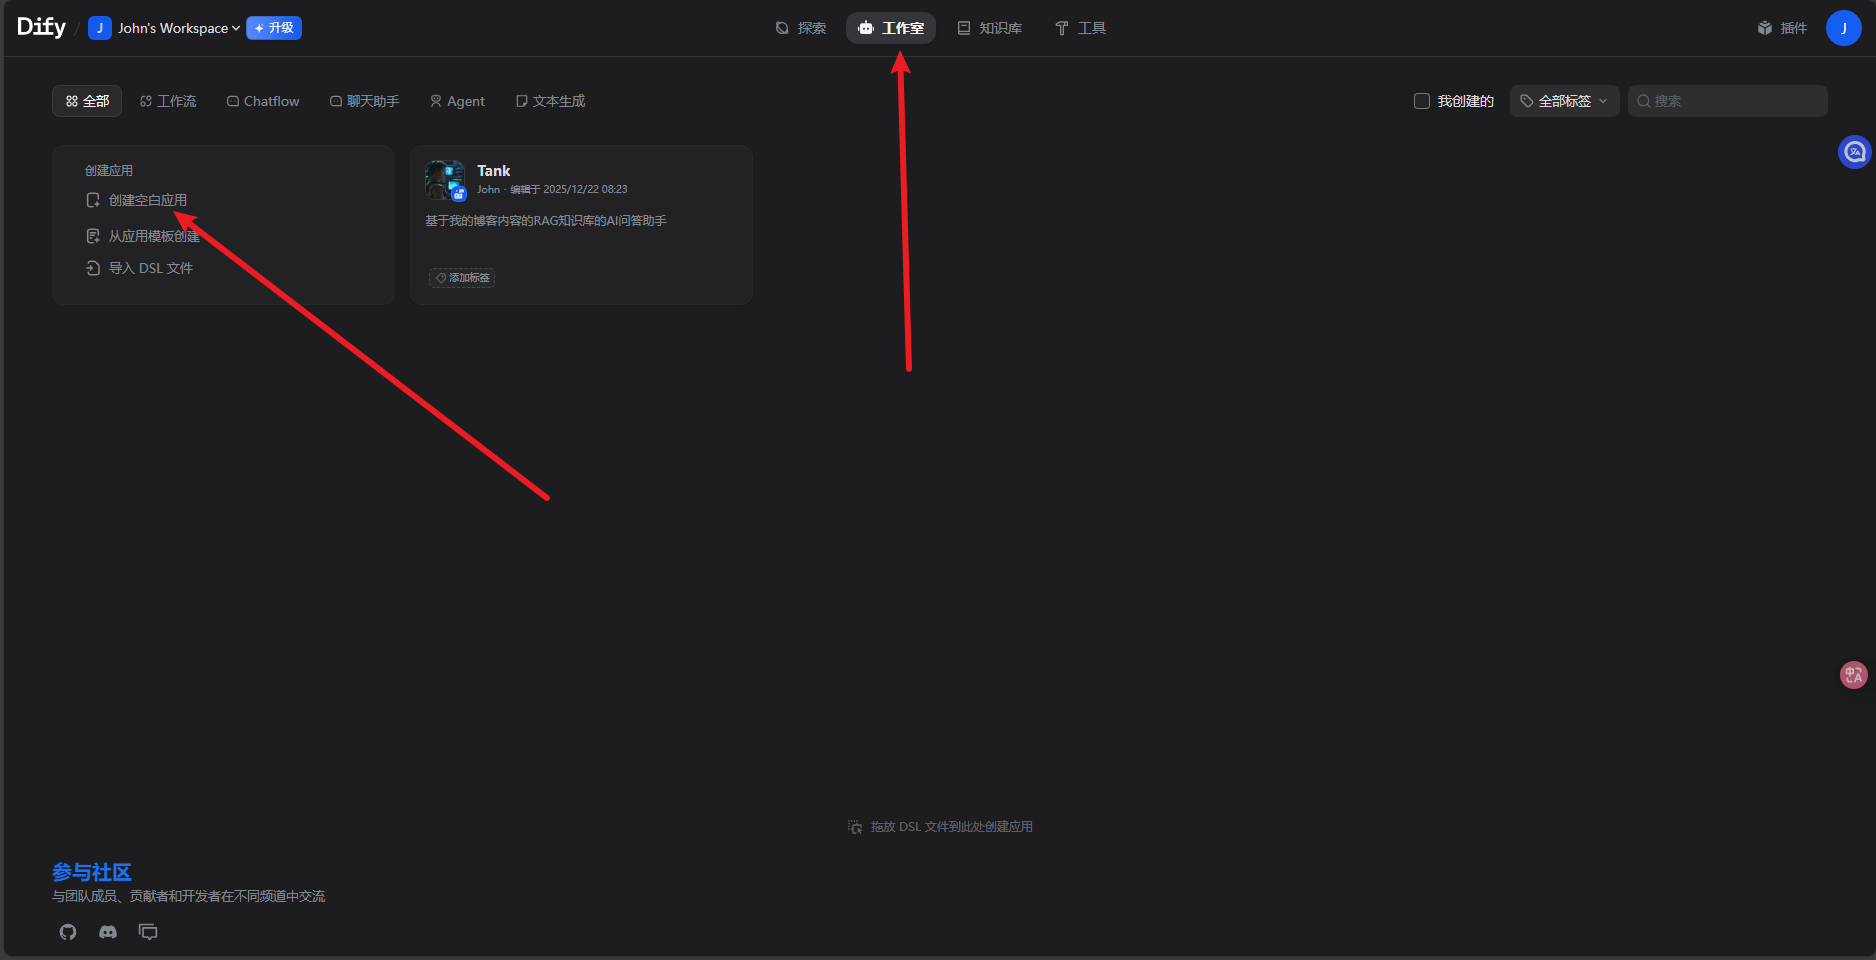This screenshot has width=1876, height=960.
Task: Click the pink translate floating icon
Action: click(x=1853, y=675)
